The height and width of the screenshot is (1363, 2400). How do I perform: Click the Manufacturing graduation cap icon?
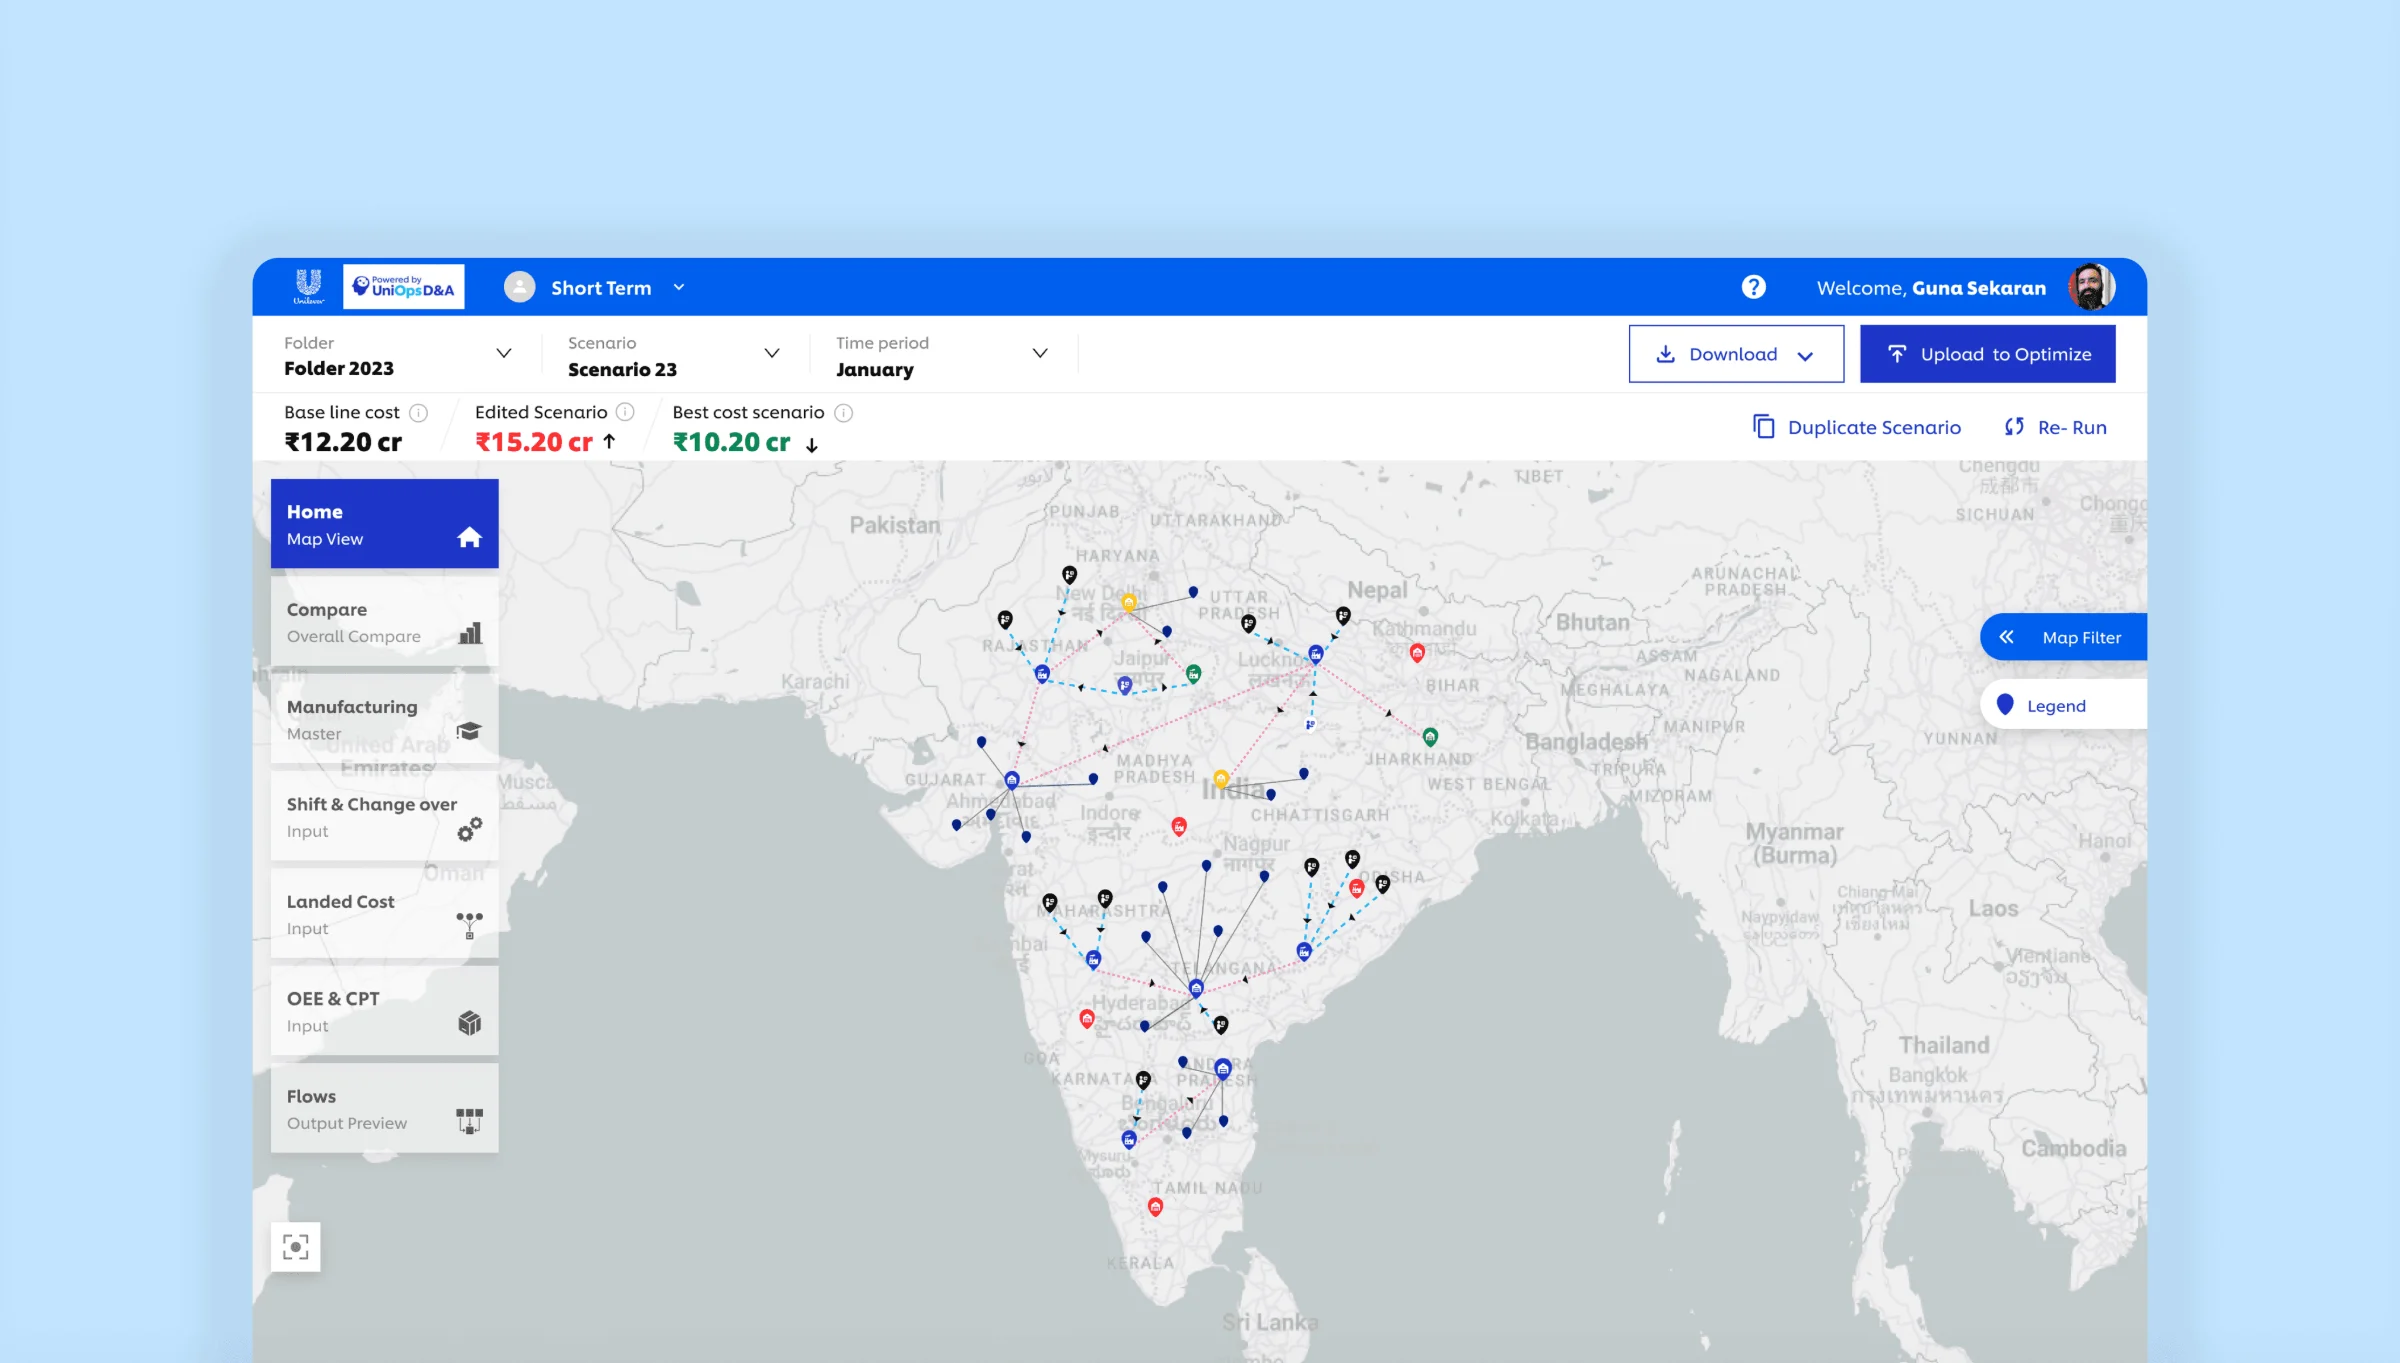click(469, 731)
